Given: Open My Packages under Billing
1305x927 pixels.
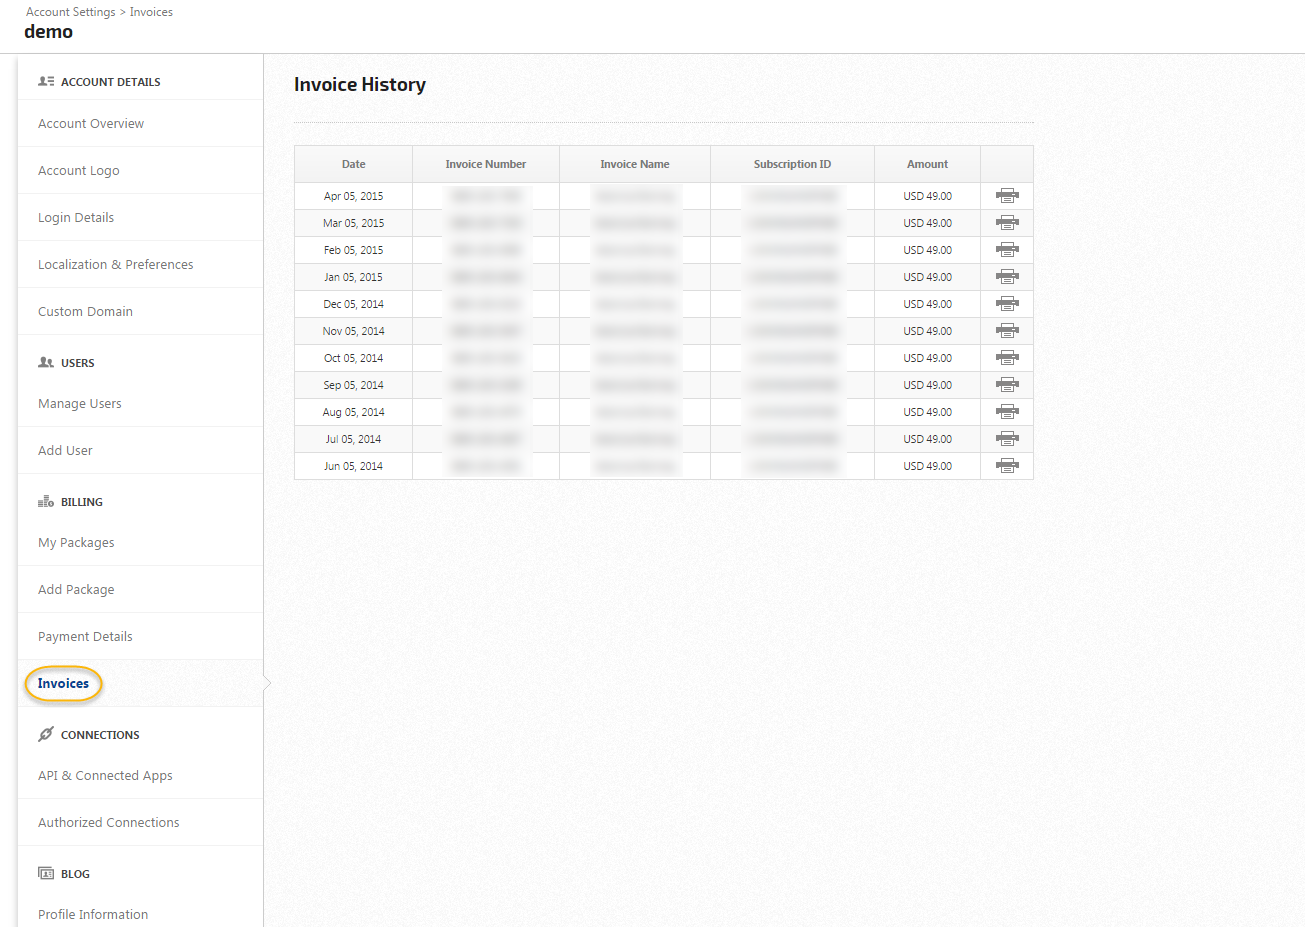Looking at the screenshot, I should (x=76, y=543).
